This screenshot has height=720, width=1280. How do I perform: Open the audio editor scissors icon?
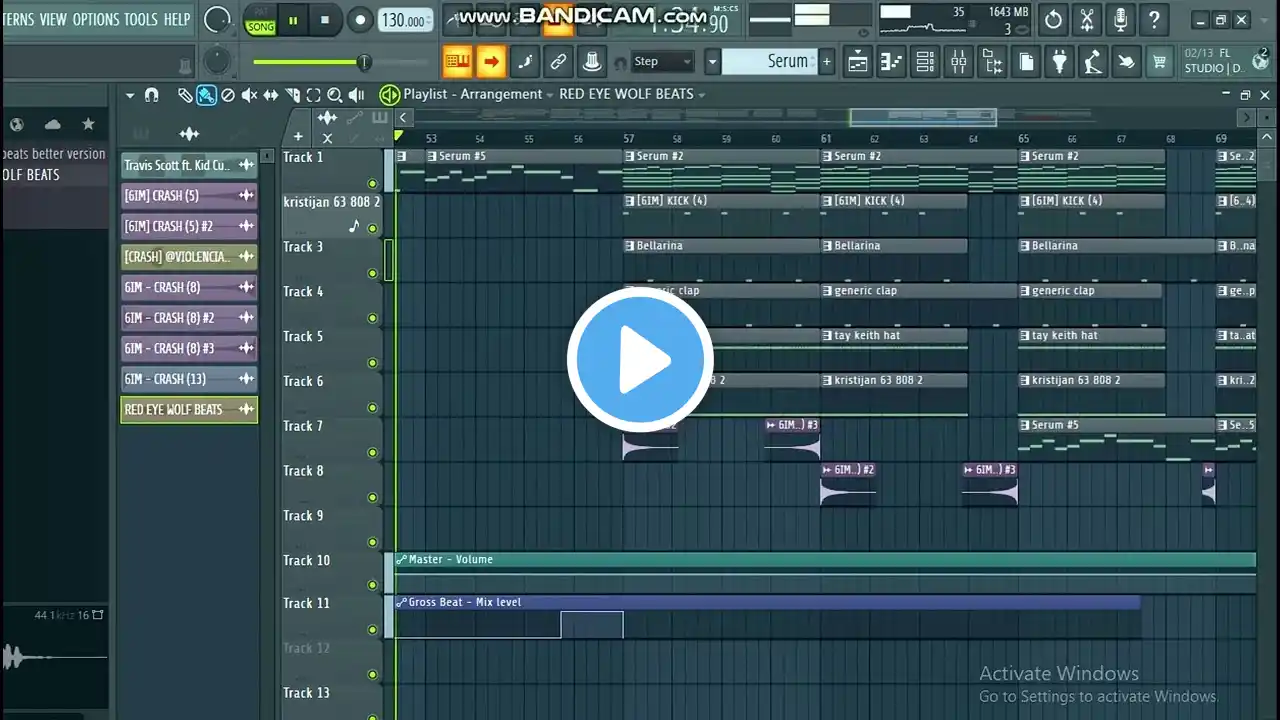point(1087,19)
